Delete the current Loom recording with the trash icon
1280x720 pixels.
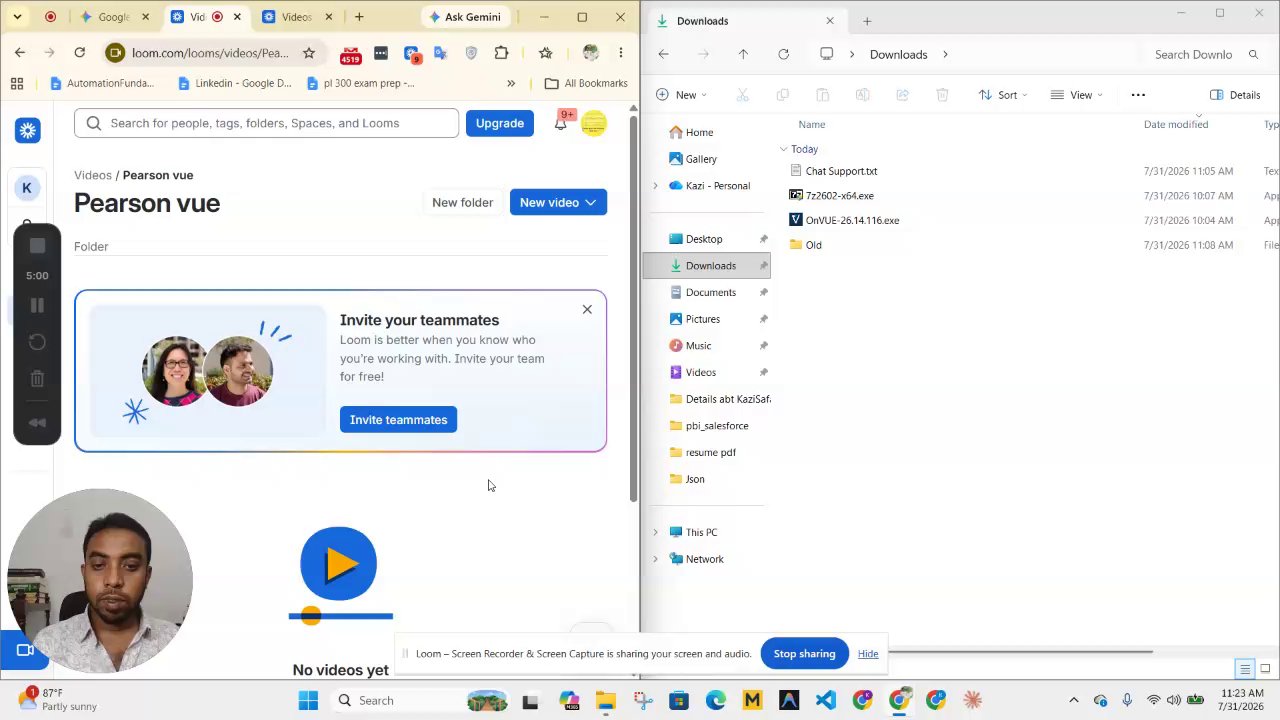(x=37, y=379)
